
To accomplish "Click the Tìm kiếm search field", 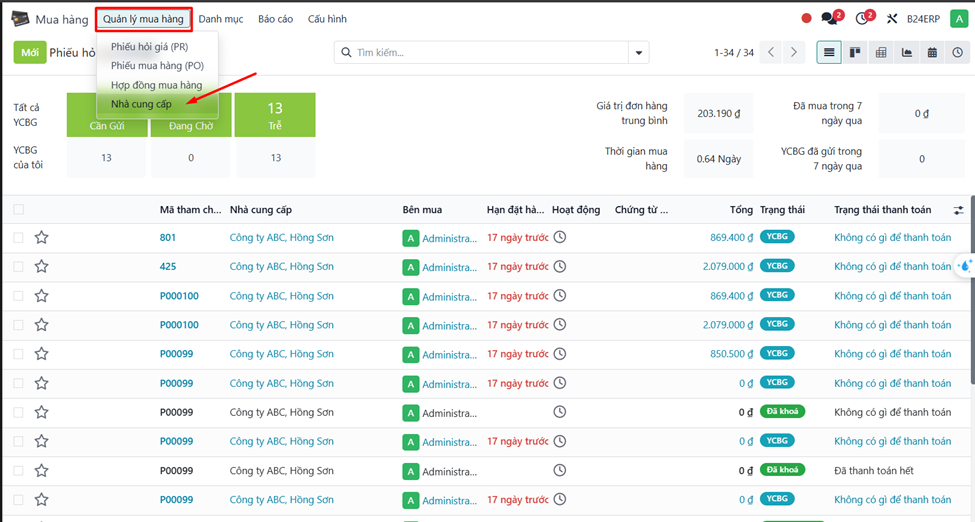I will [490, 52].
